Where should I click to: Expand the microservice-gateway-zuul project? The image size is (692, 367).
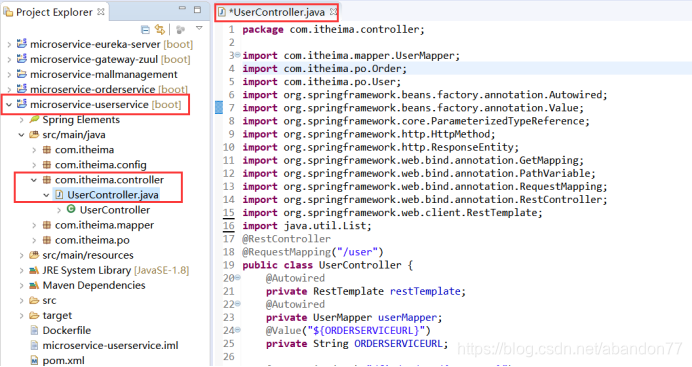pyautogui.click(x=9, y=60)
